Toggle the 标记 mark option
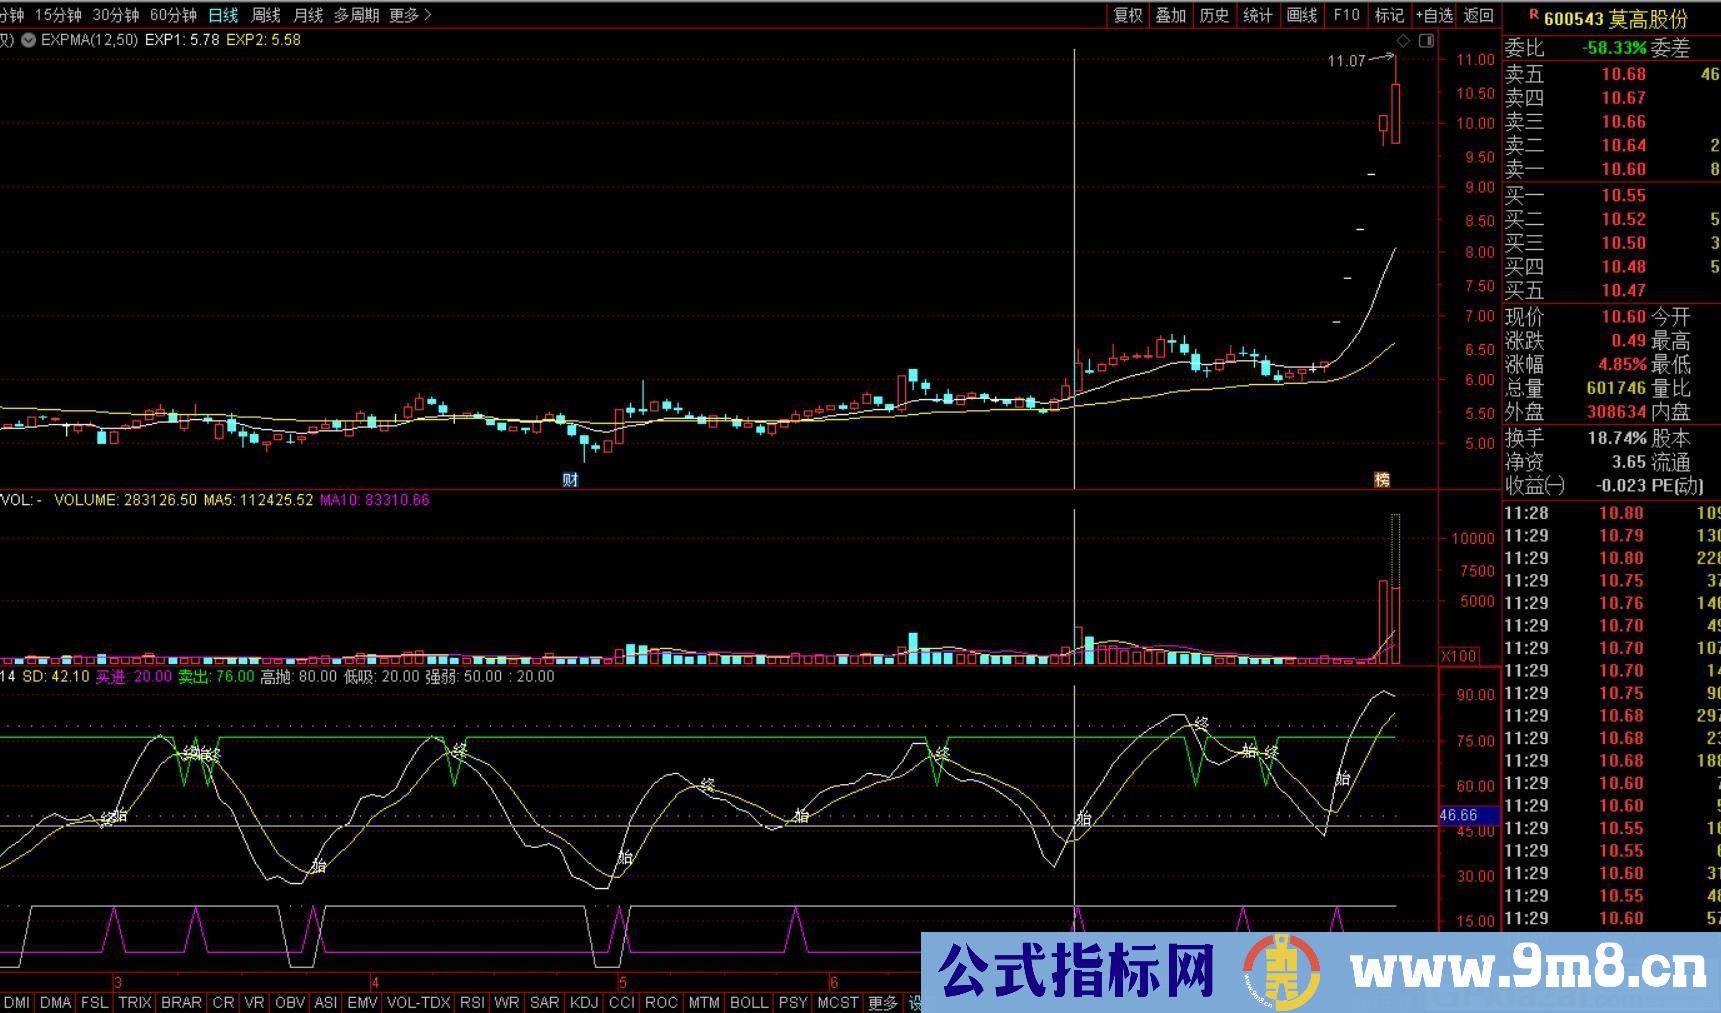The height and width of the screenshot is (1013, 1721). click(1389, 15)
